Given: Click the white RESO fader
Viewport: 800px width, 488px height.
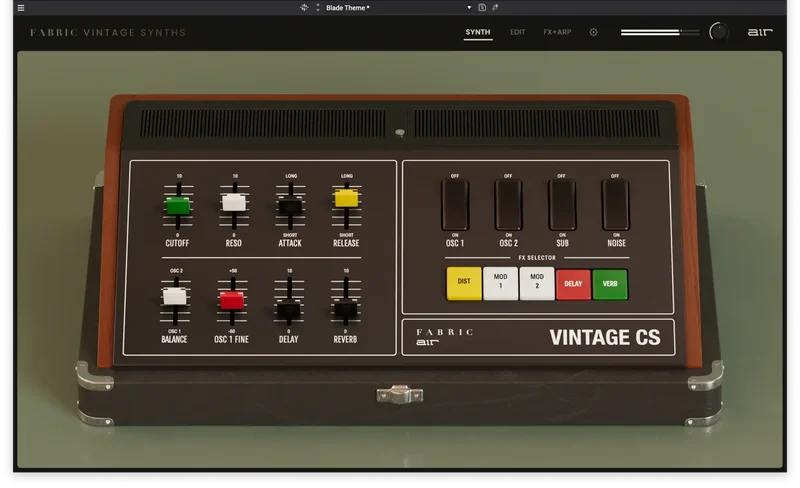Looking at the screenshot, I should [234, 203].
